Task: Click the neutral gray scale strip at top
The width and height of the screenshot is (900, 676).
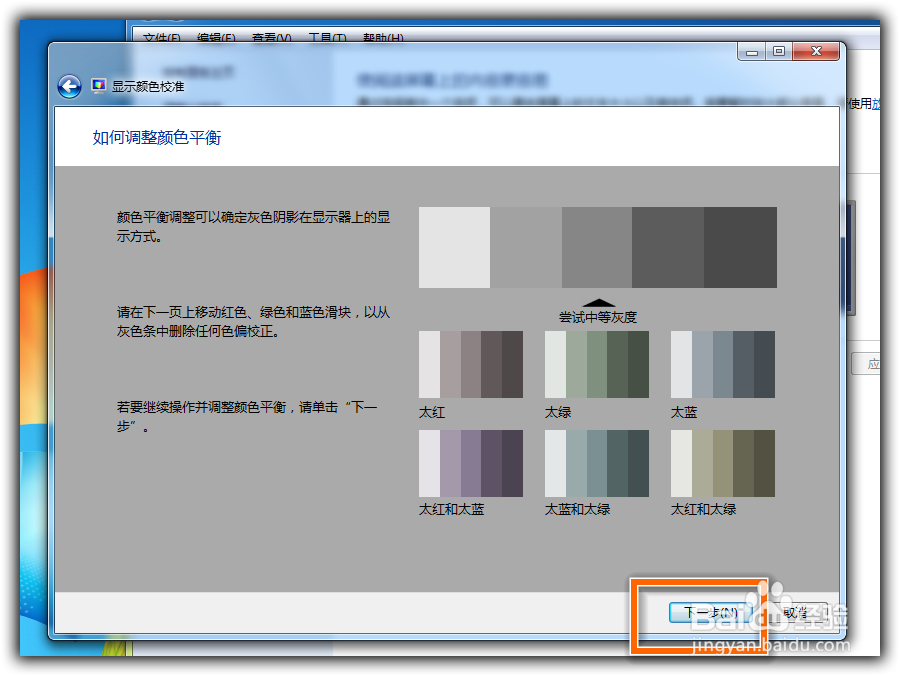Action: point(597,246)
